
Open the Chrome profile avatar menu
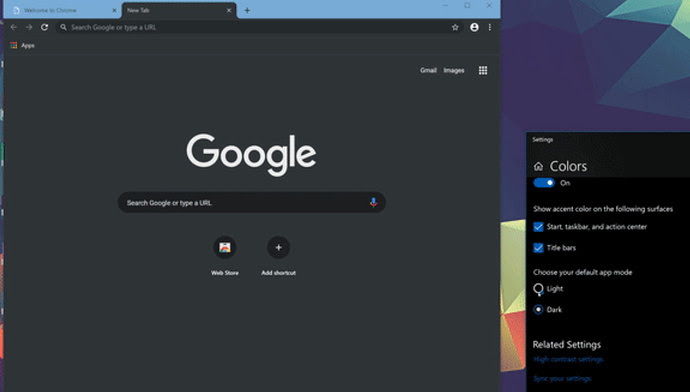click(474, 27)
